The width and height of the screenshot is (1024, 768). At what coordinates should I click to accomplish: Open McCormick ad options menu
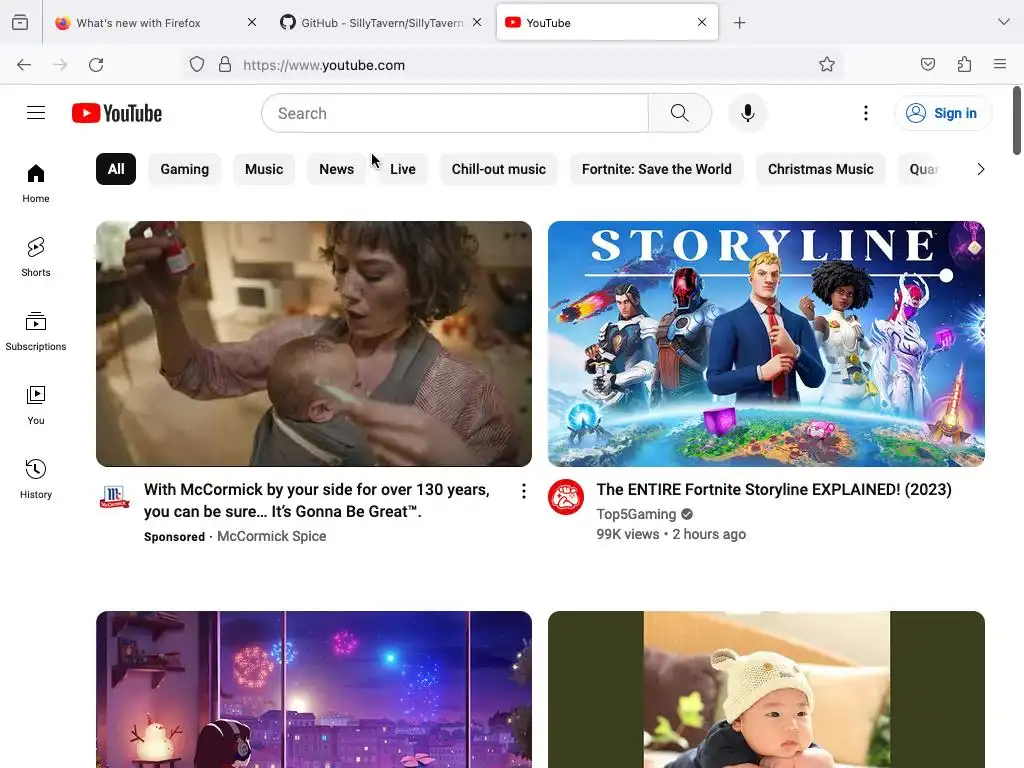coord(524,491)
